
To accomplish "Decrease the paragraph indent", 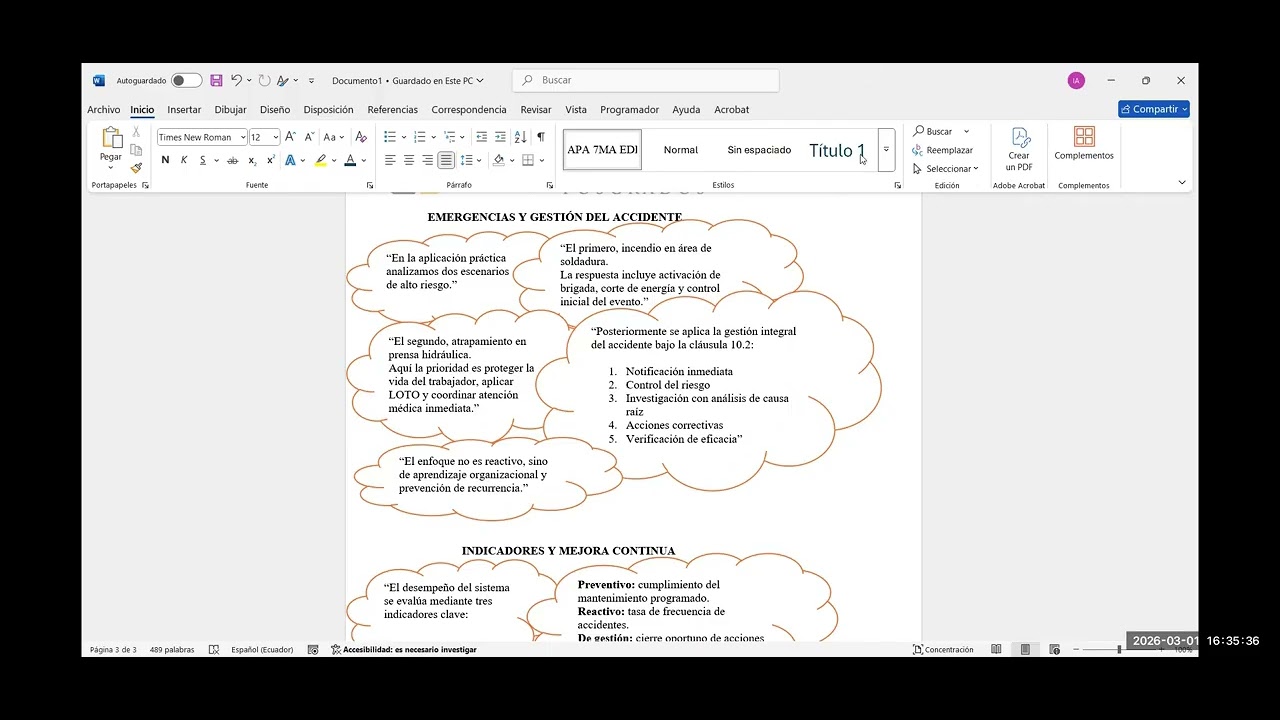I will click(482, 137).
